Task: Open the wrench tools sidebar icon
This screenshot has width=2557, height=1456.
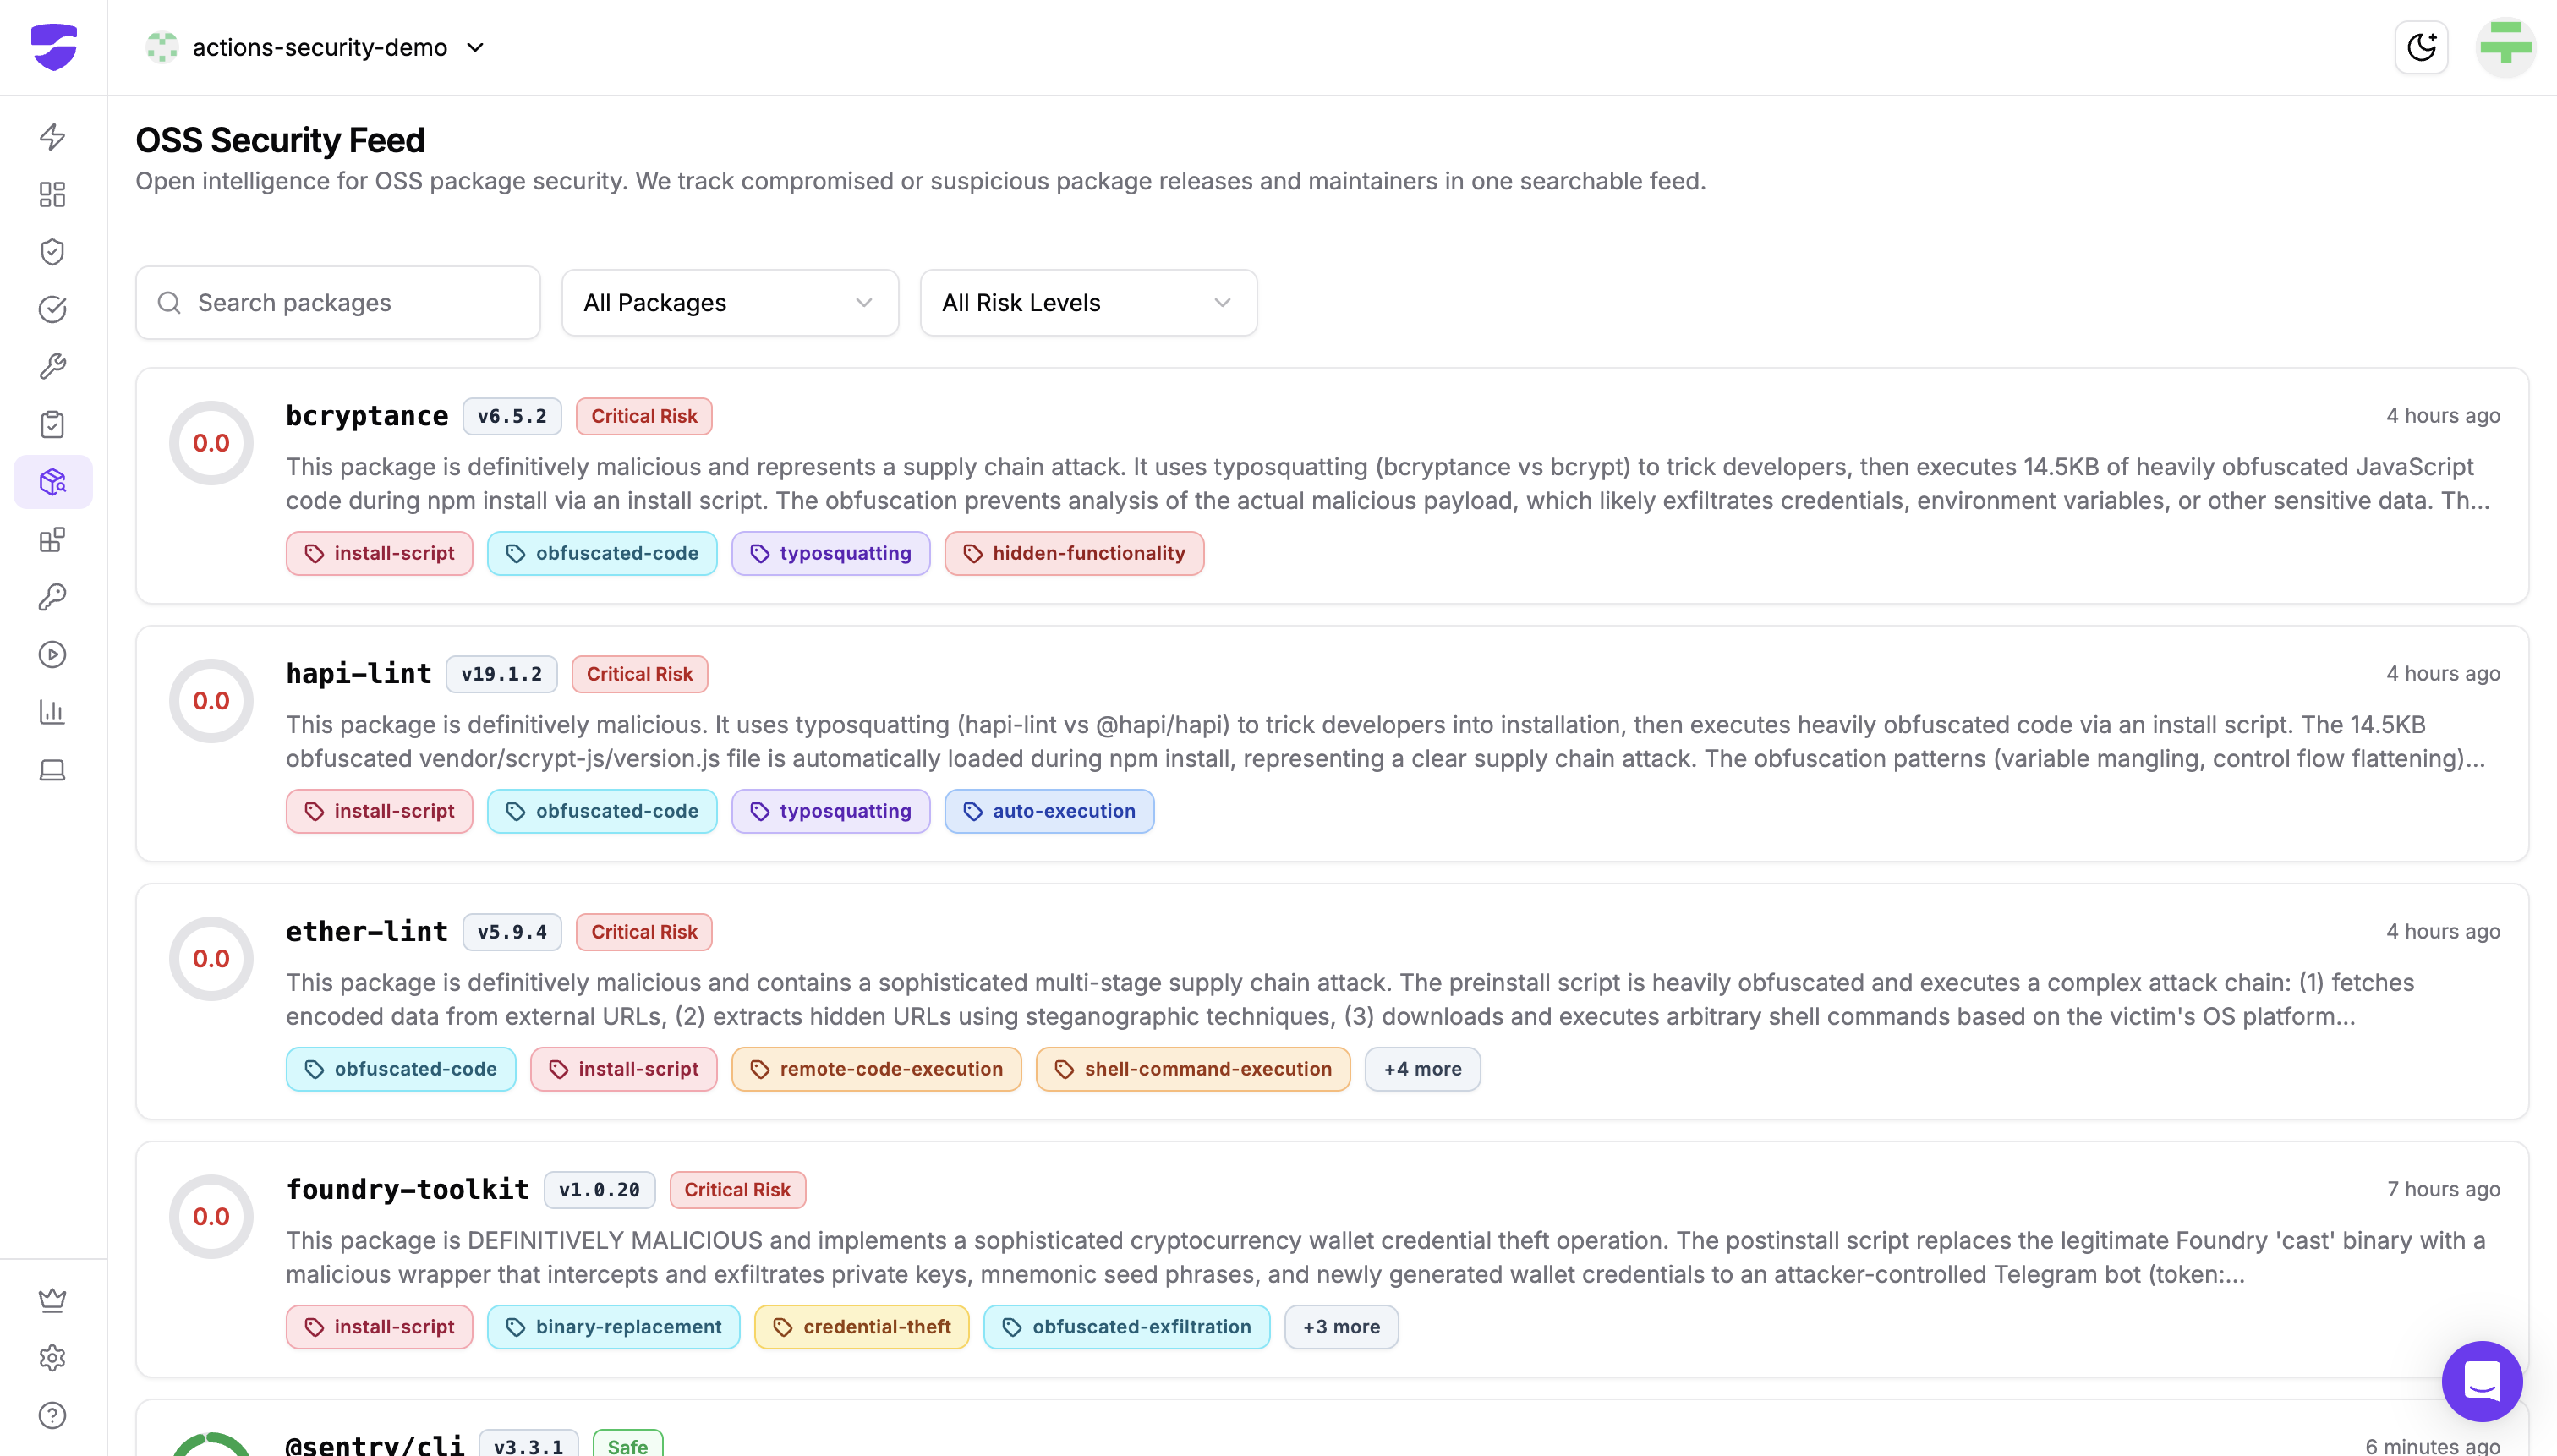Action: 52,367
